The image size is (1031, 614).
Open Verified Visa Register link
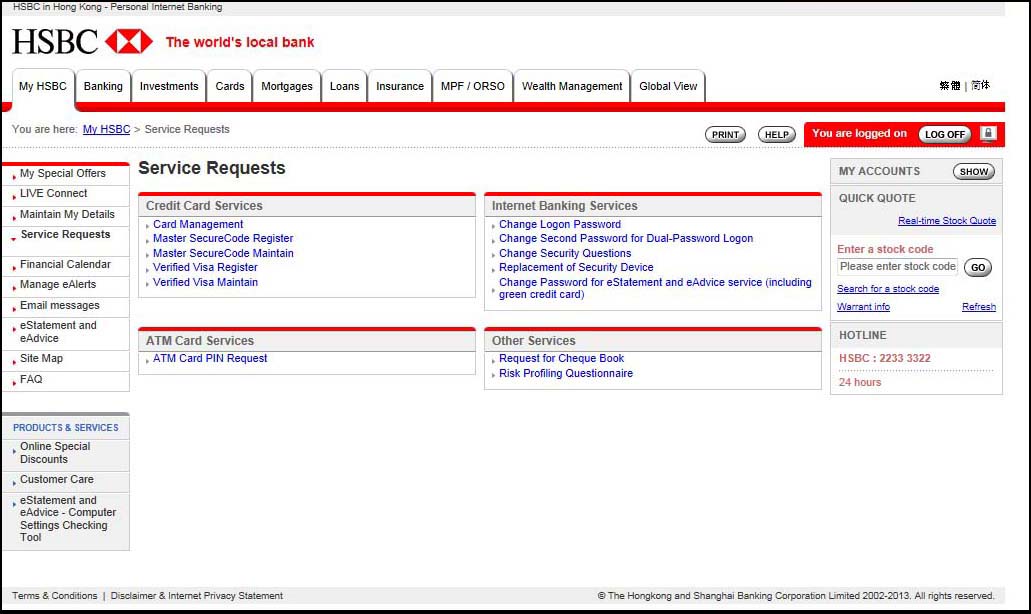pyautogui.click(x=205, y=268)
